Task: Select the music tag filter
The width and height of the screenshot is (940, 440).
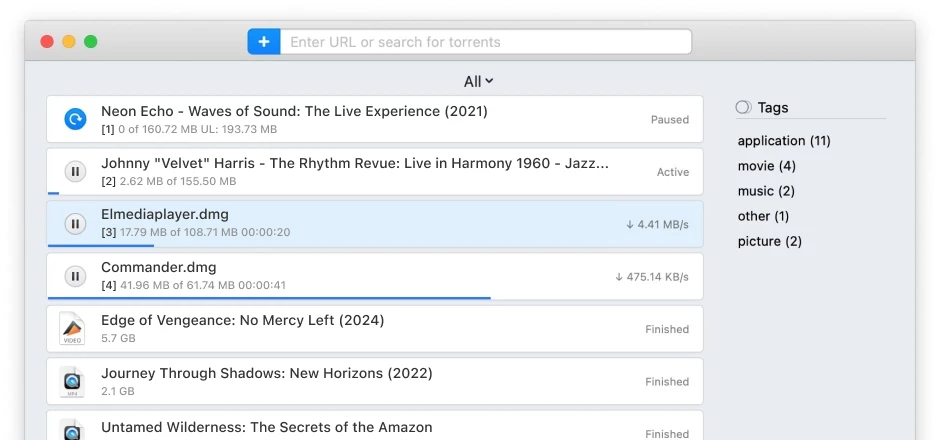Action: click(x=765, y=191)
